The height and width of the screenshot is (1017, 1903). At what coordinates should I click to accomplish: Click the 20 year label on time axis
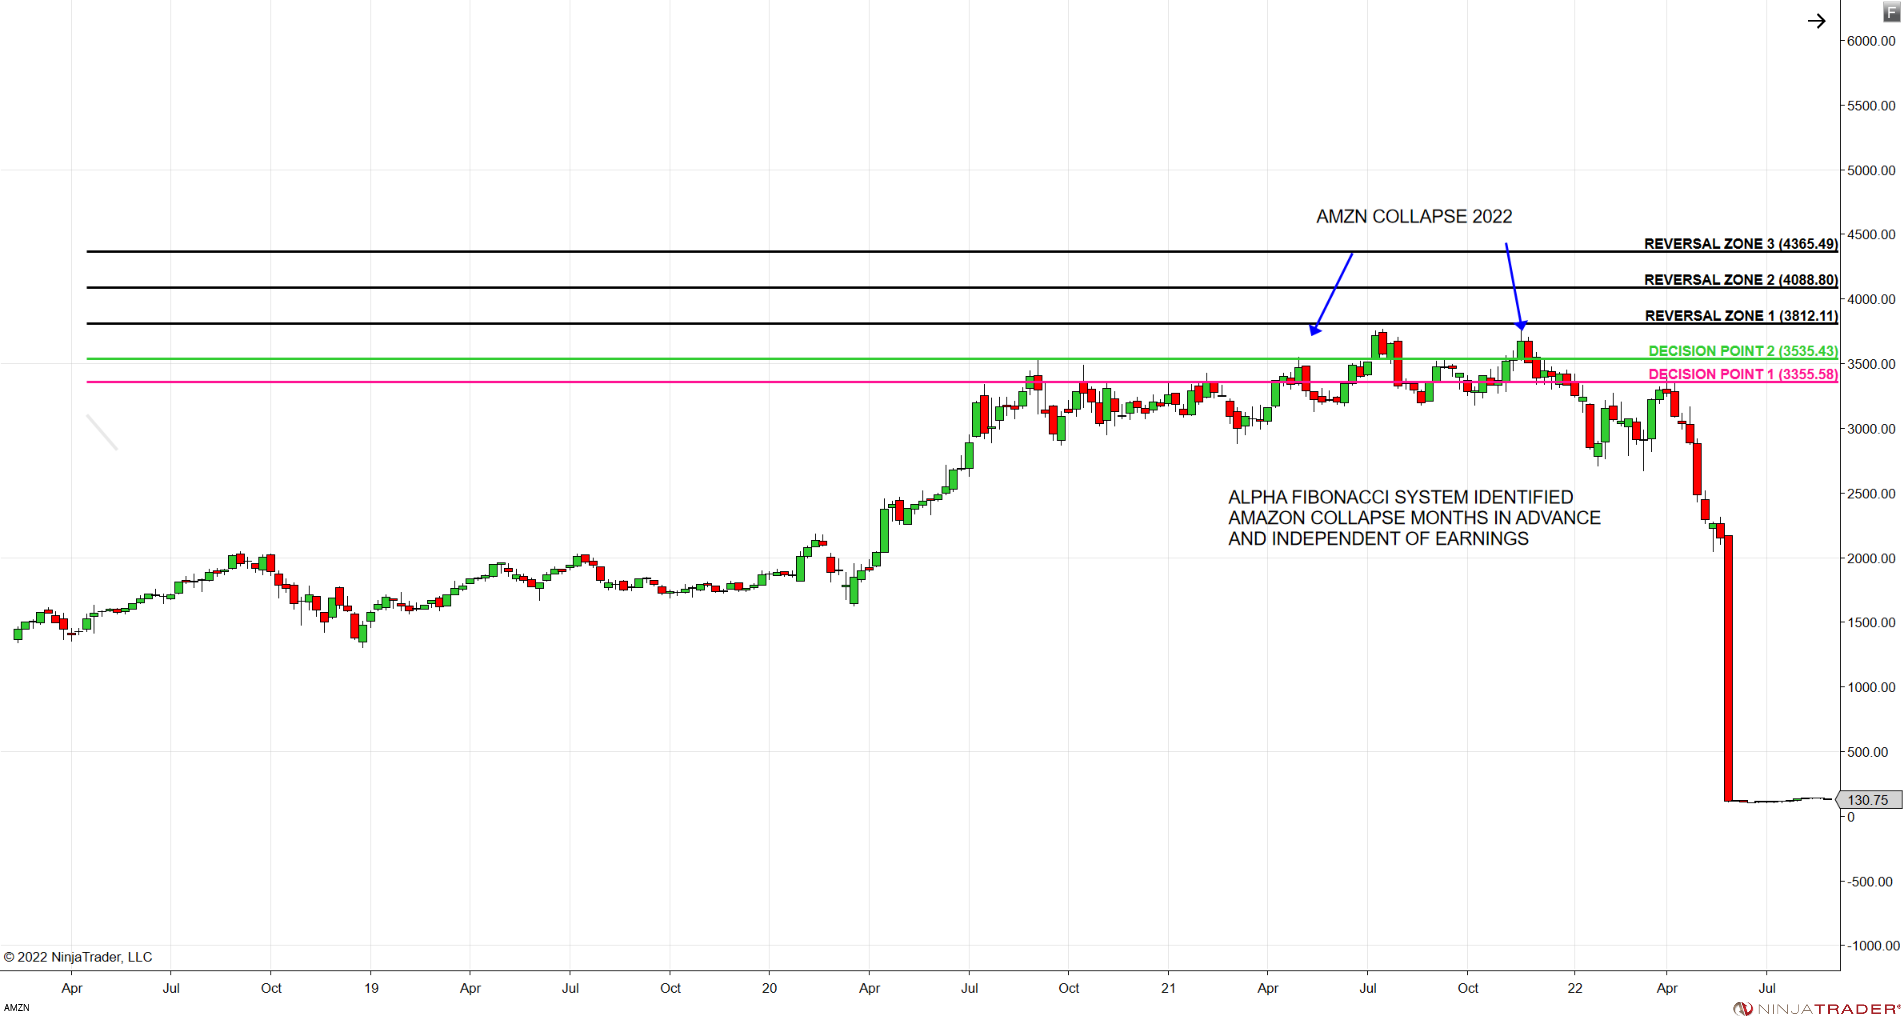tap(769, 988)
